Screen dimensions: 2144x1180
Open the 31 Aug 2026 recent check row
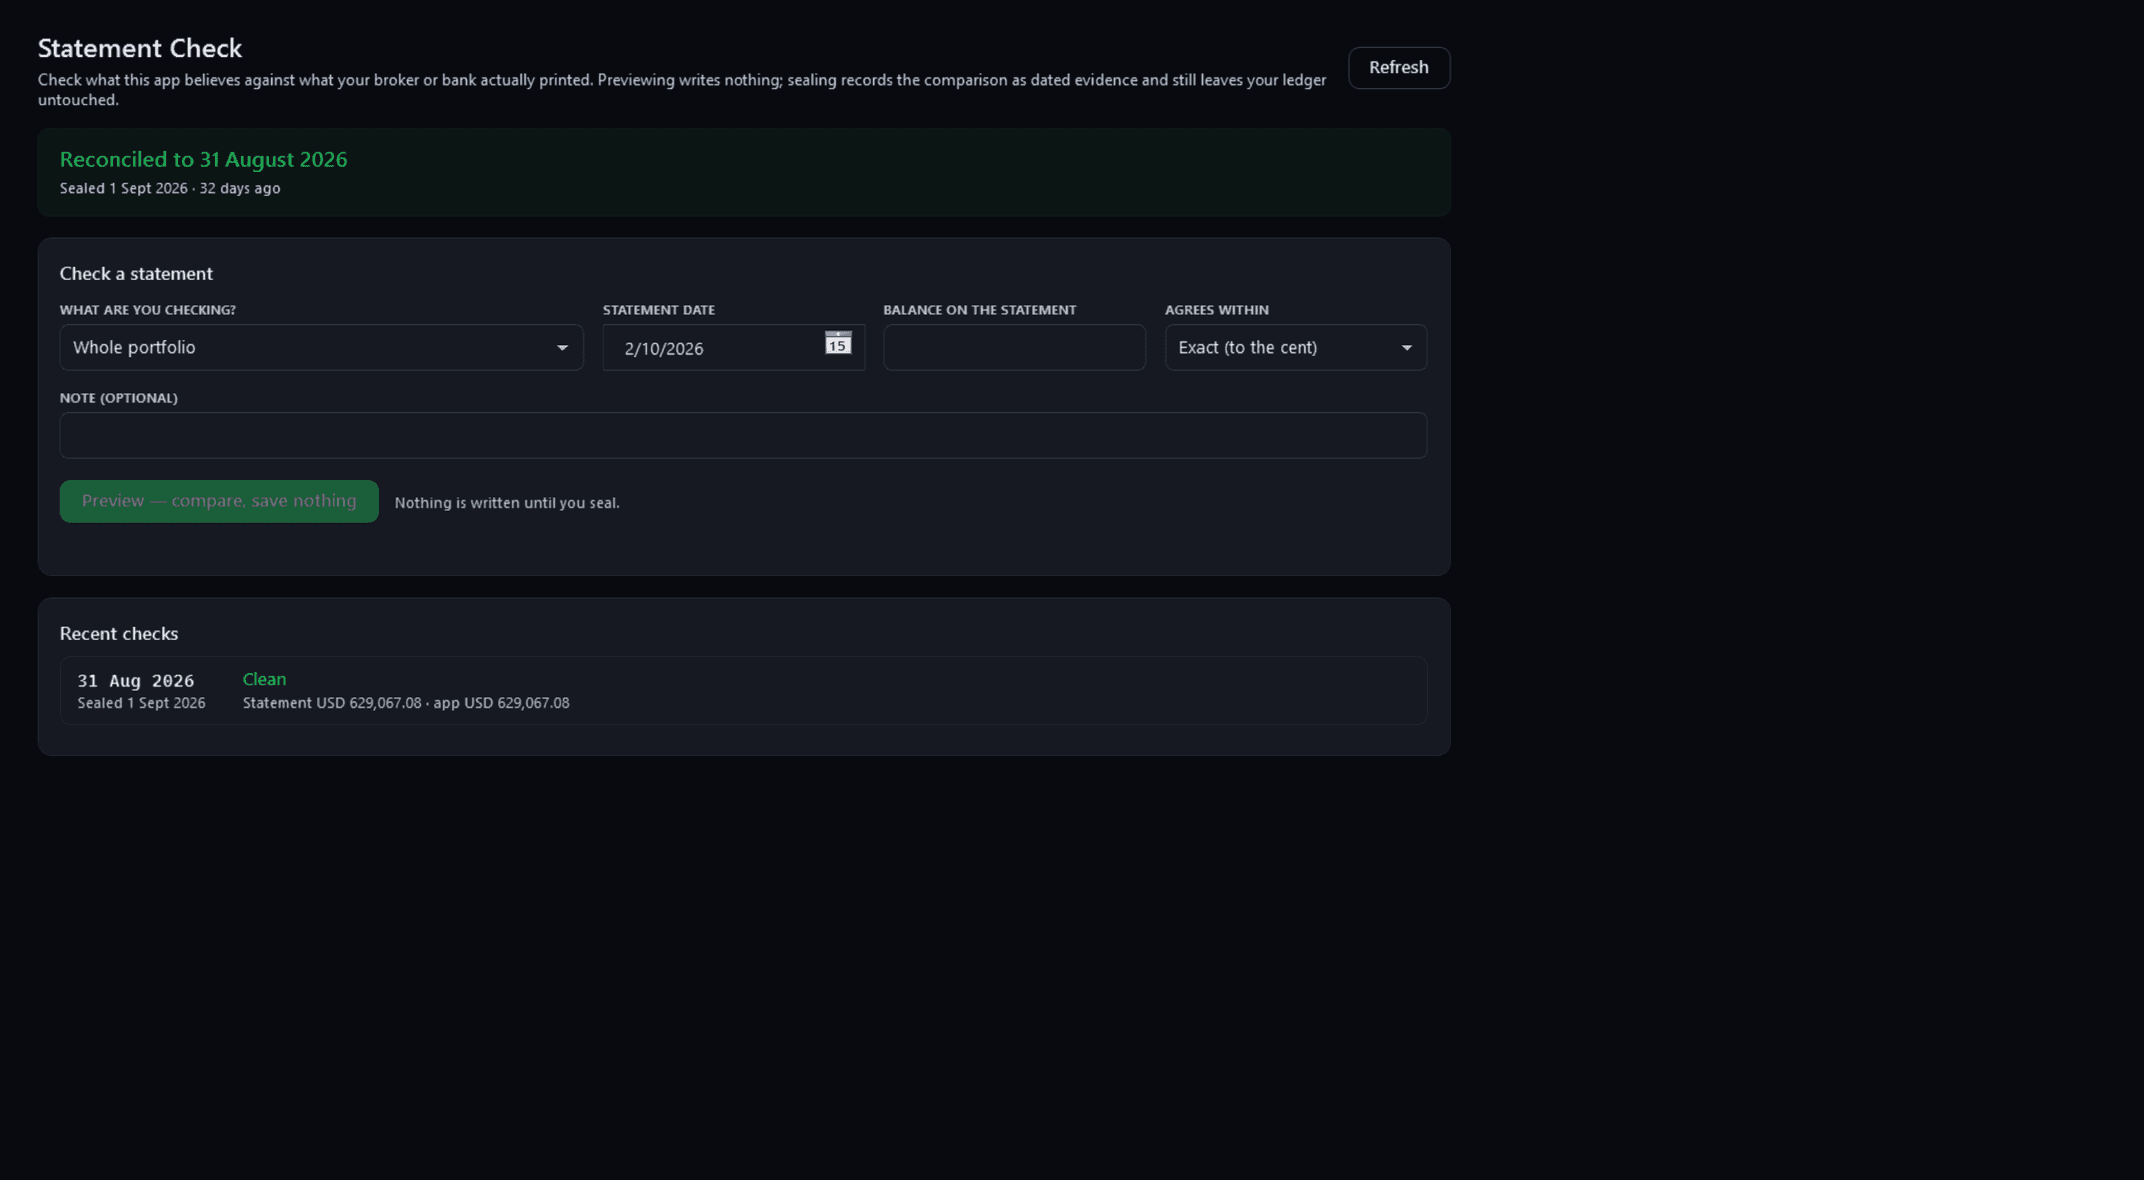coord(743,690)
